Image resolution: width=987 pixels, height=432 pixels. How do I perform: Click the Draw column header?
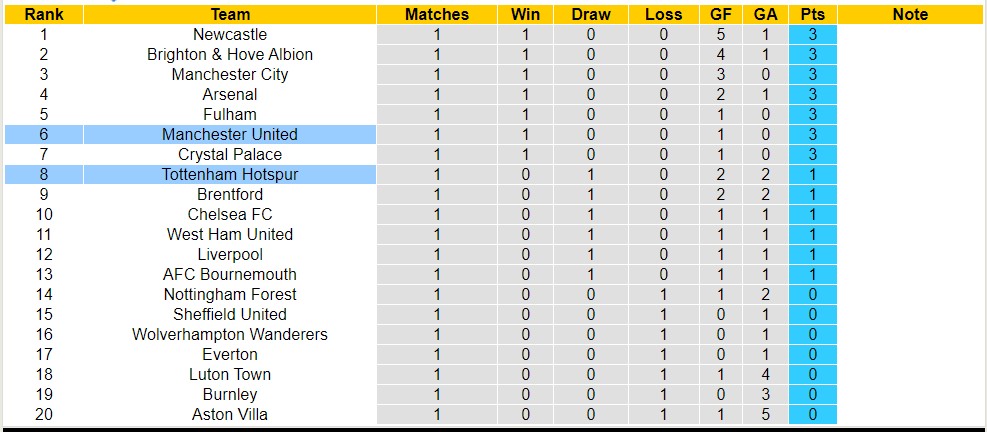pyautogui.click(x=590, y=14)
